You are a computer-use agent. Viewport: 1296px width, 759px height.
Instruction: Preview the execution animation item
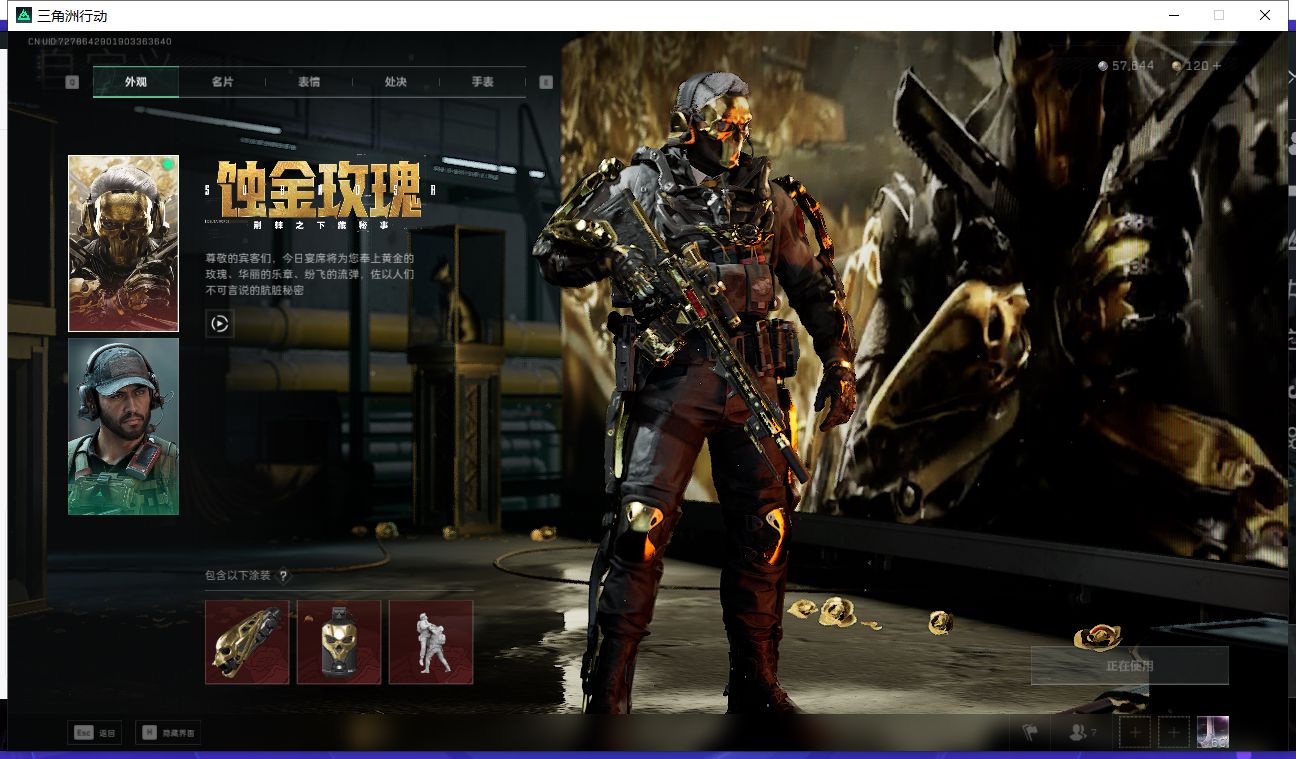pos(431,642)
